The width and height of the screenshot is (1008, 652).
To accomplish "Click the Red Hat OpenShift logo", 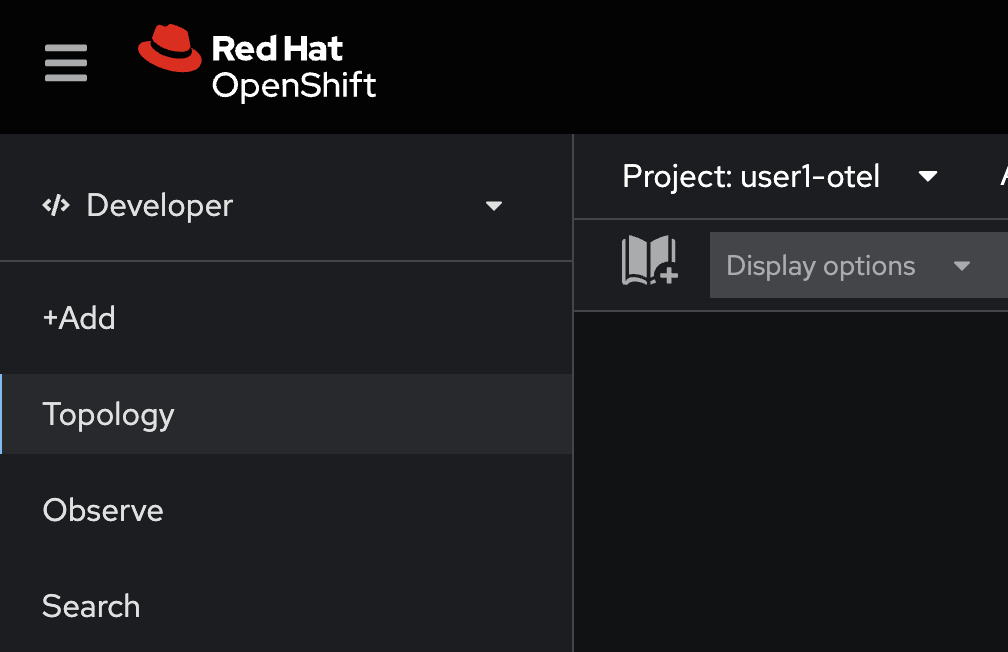I will [256, 63].
